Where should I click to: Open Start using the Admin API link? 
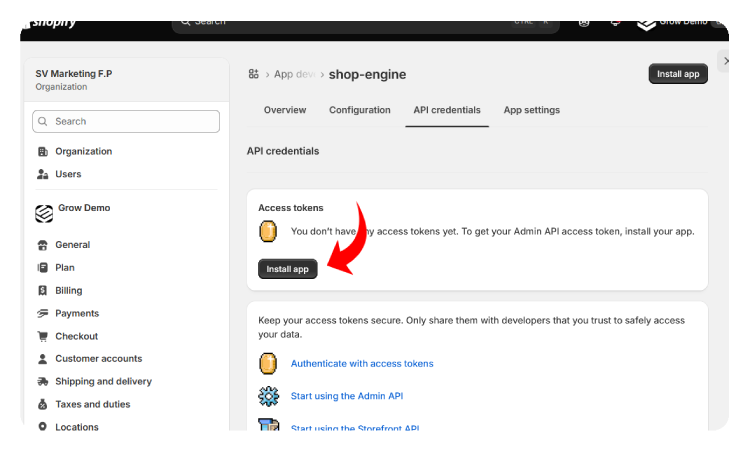tap(347, 396)
